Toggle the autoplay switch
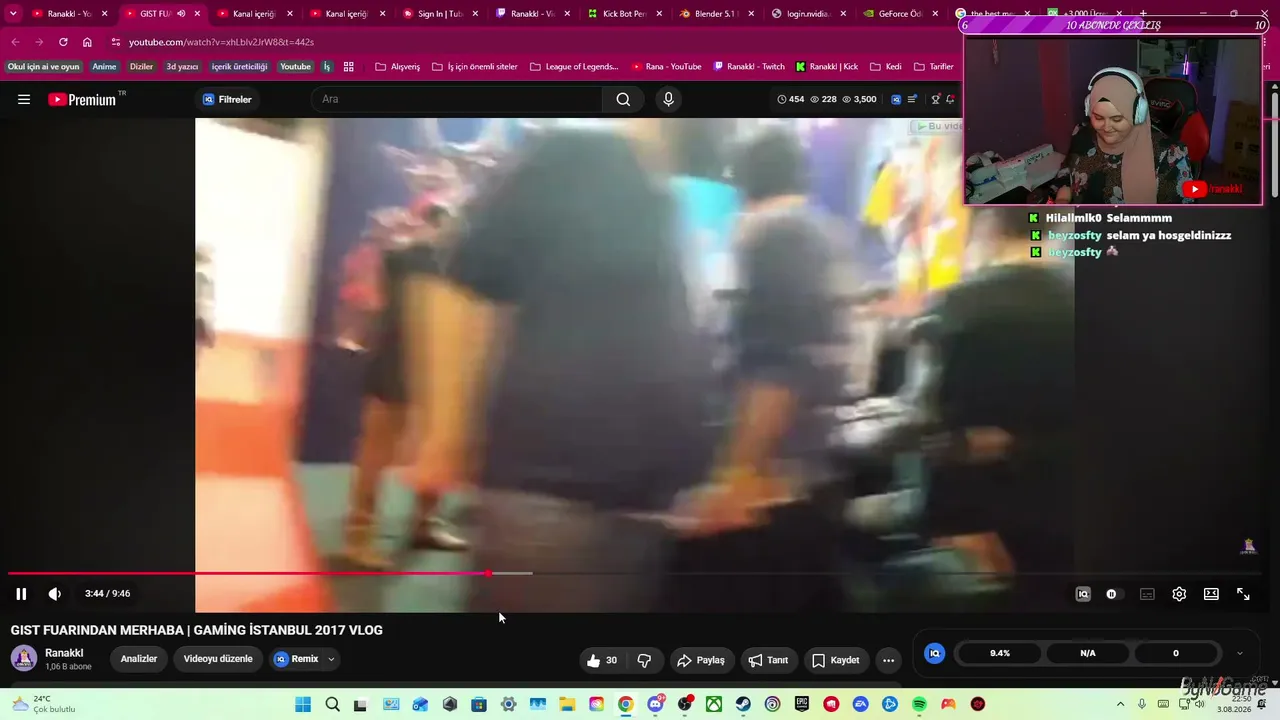This screenshot has height=720, width=1280. [x=1112, y=594]
